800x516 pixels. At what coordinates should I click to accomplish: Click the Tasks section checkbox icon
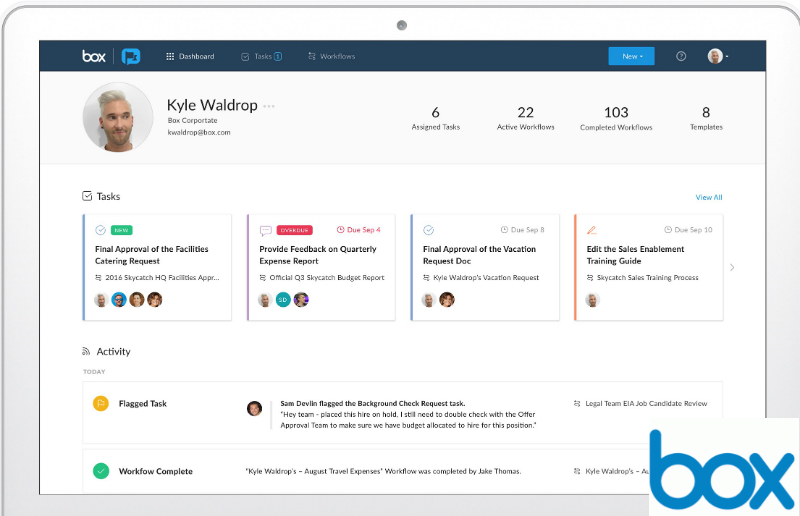(x=87, y=197)
